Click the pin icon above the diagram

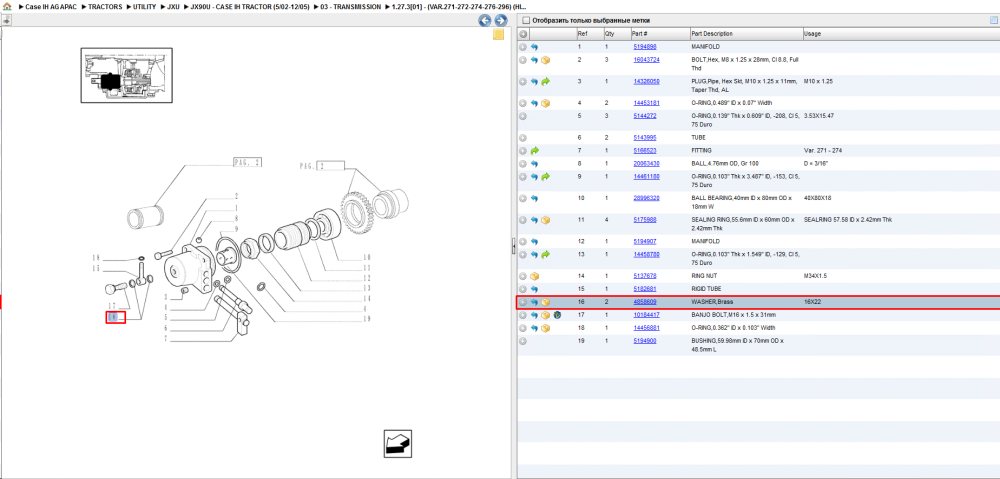pyautogui.click(x=6, y=20)
